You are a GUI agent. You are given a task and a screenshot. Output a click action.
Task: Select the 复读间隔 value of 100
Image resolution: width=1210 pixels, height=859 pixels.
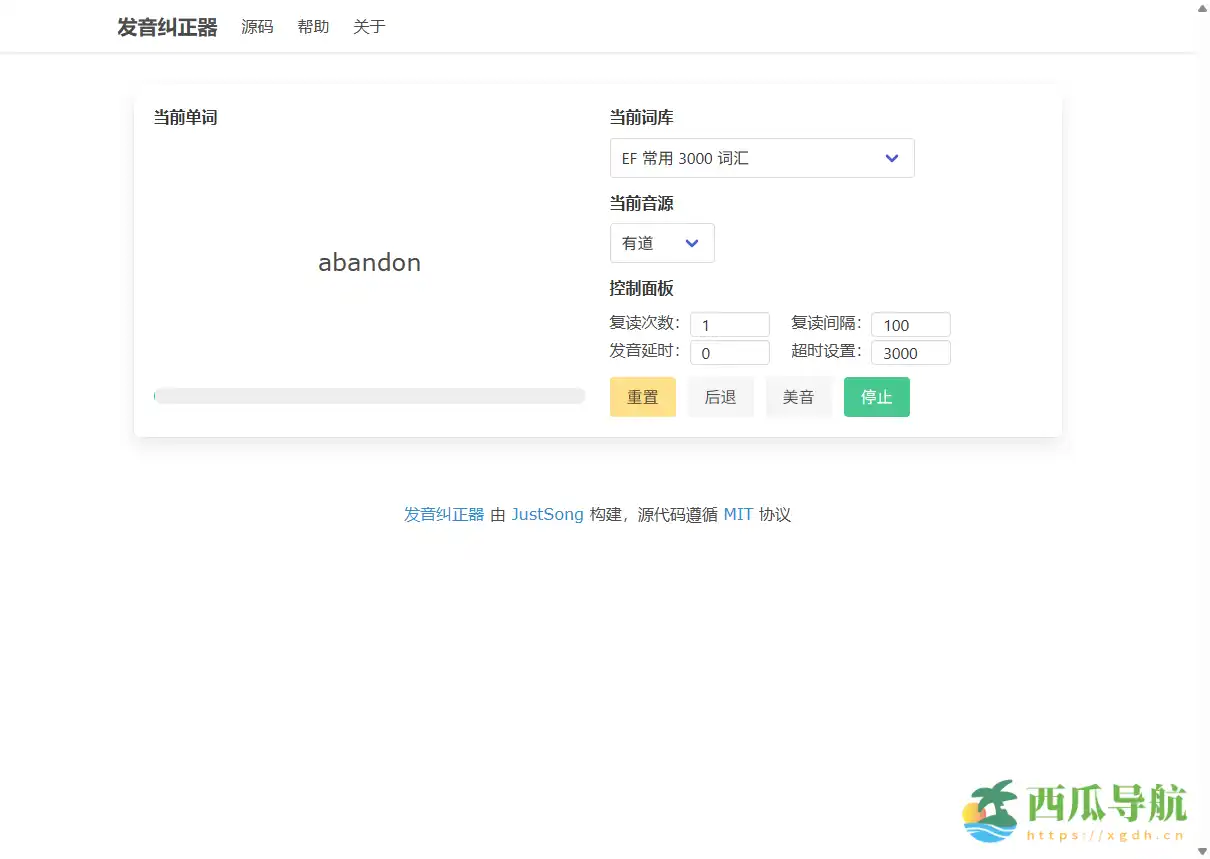pos(910,324)
